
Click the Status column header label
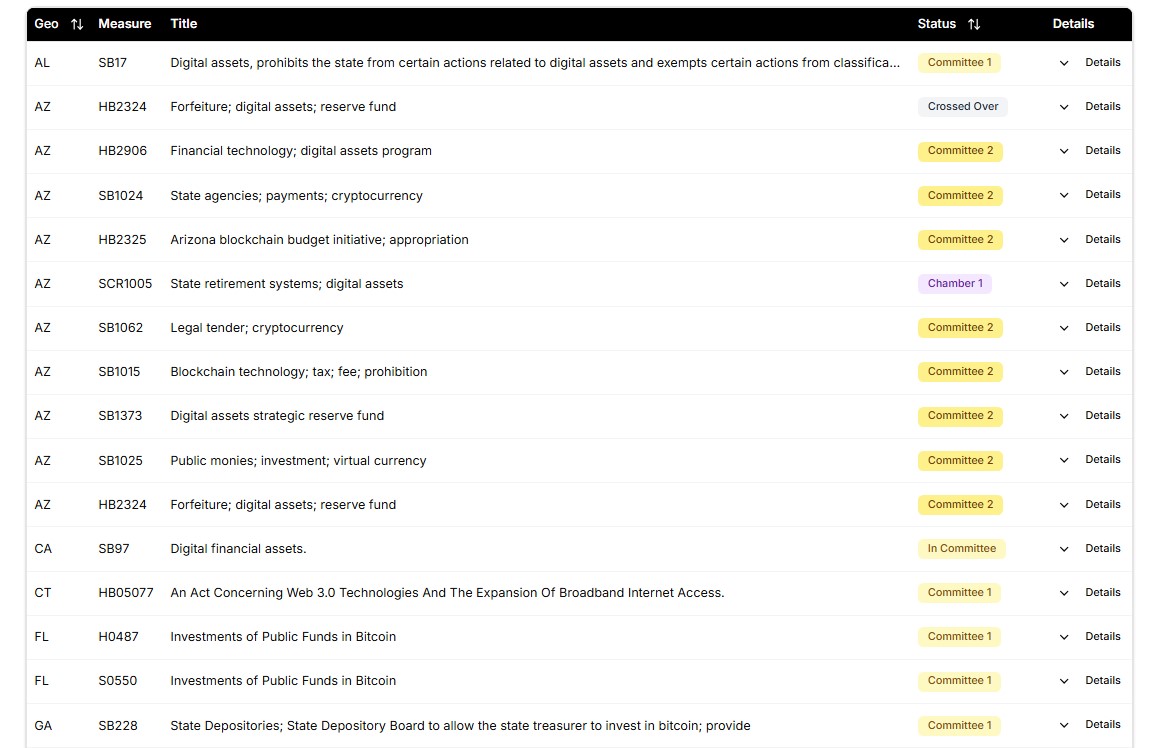pos(937,23)
